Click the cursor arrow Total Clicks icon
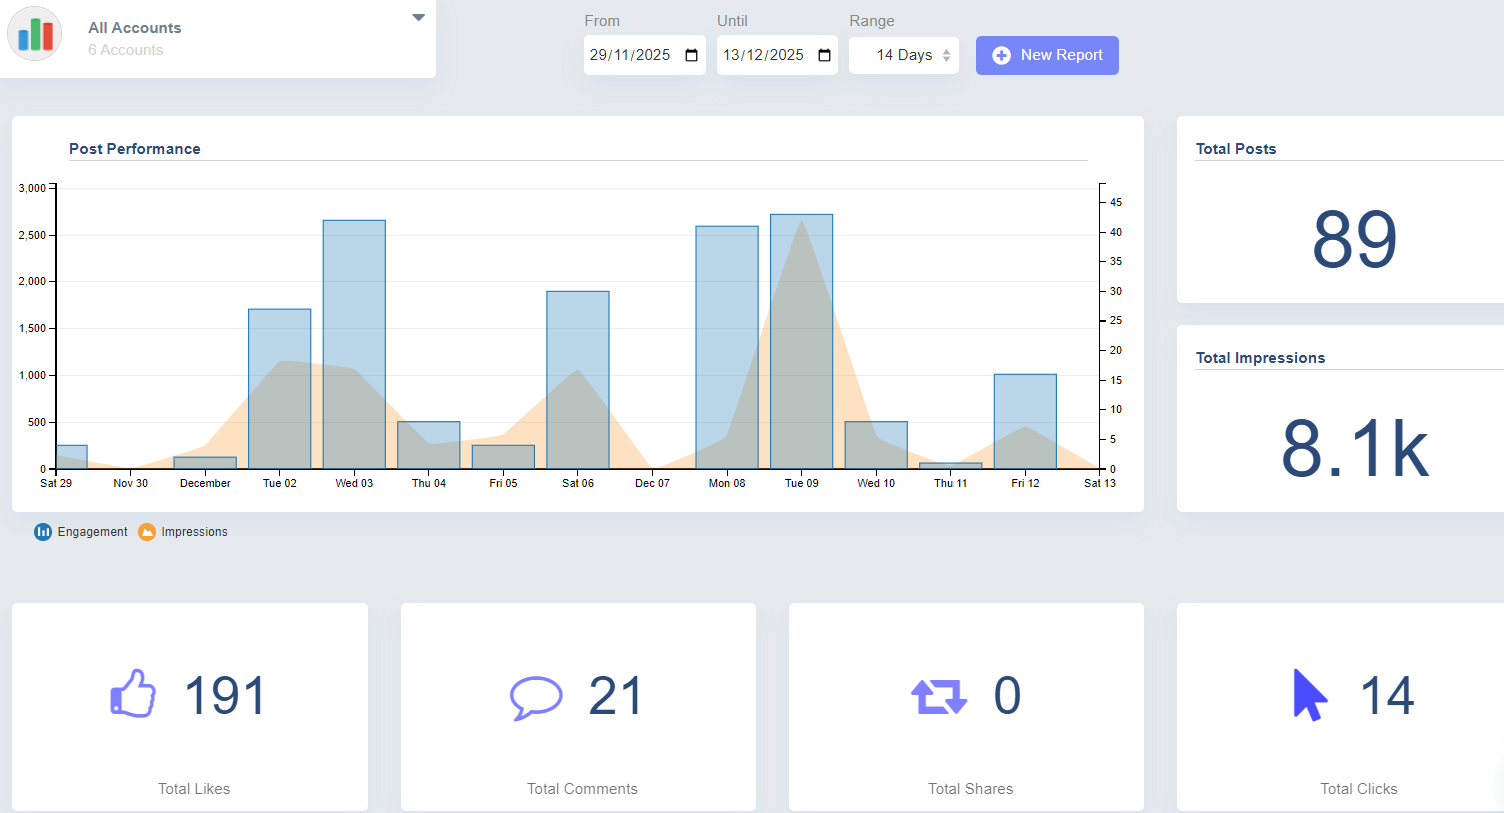Viewport: 1504px width, 813px height. point(1309,695)
